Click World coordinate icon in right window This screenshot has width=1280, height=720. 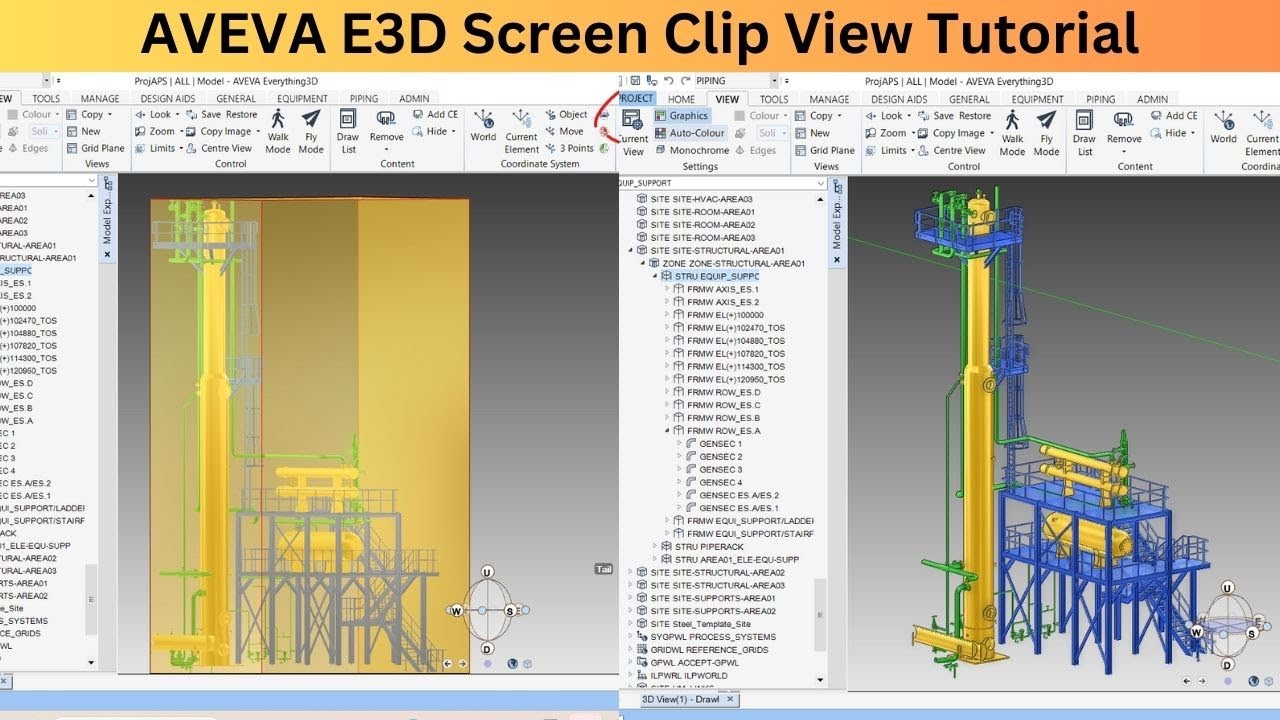coord(1223,120)
